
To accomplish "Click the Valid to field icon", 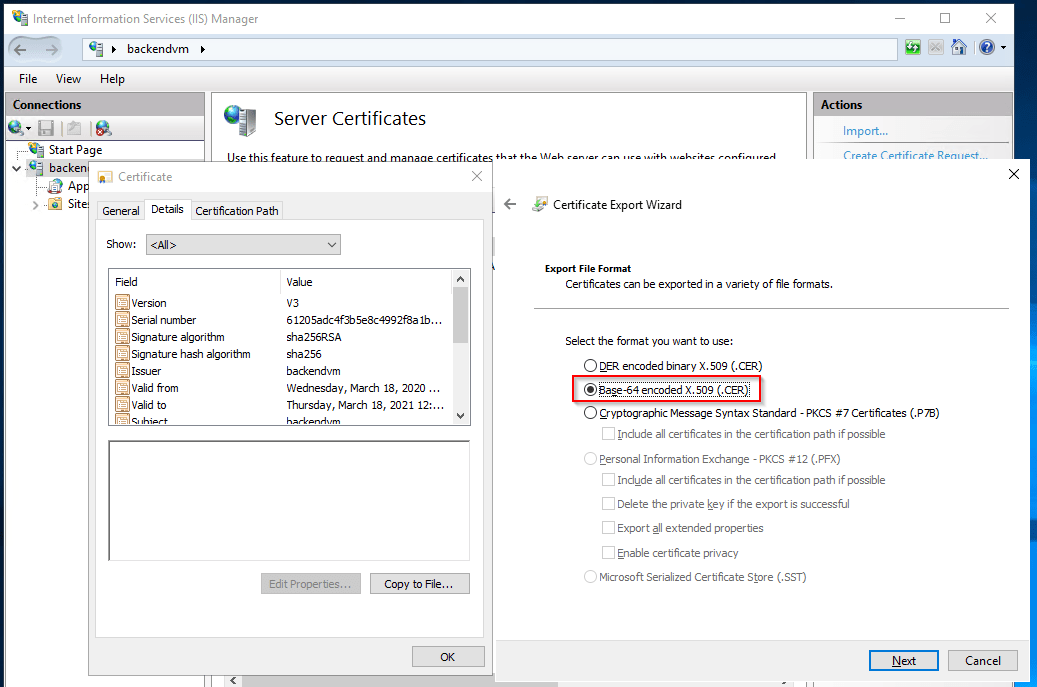I will (122, 404).
